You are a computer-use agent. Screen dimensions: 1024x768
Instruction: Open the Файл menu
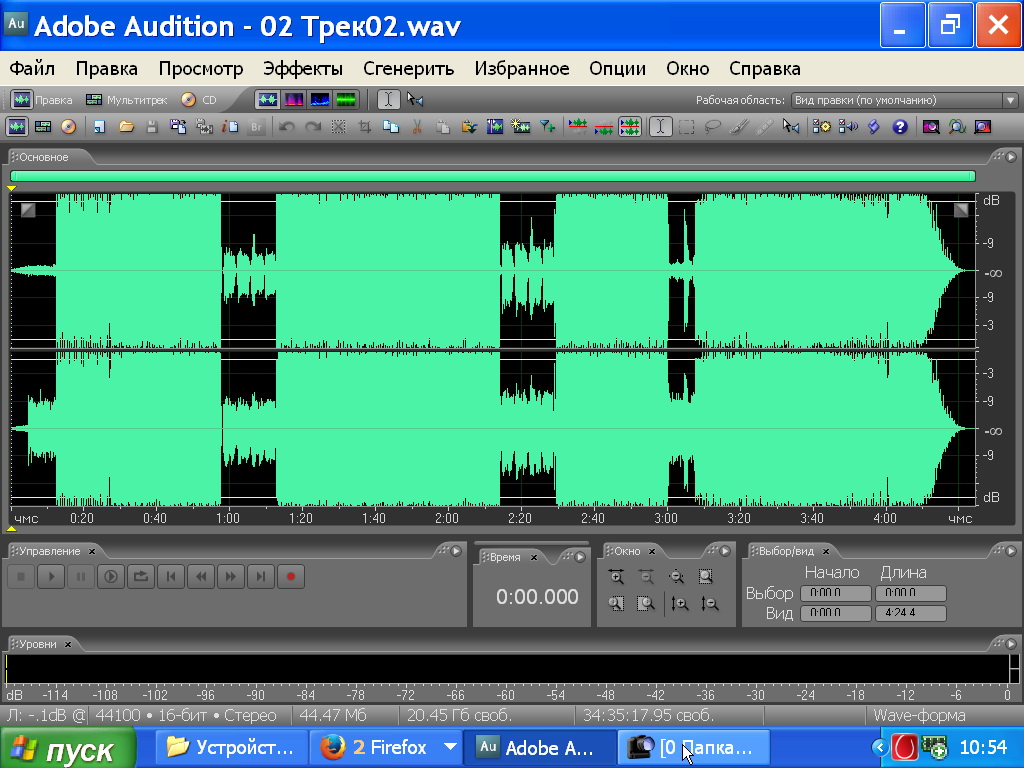32,69
